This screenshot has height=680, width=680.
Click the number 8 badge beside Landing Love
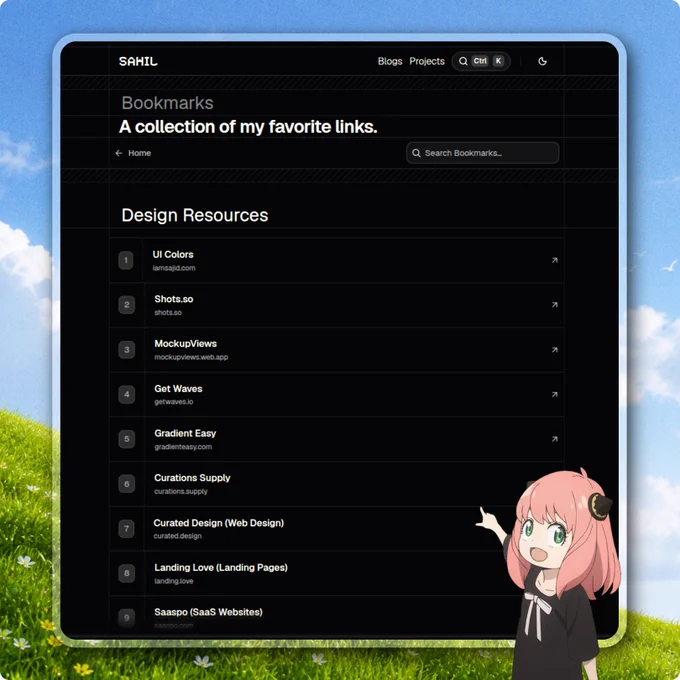coord(126,573)
